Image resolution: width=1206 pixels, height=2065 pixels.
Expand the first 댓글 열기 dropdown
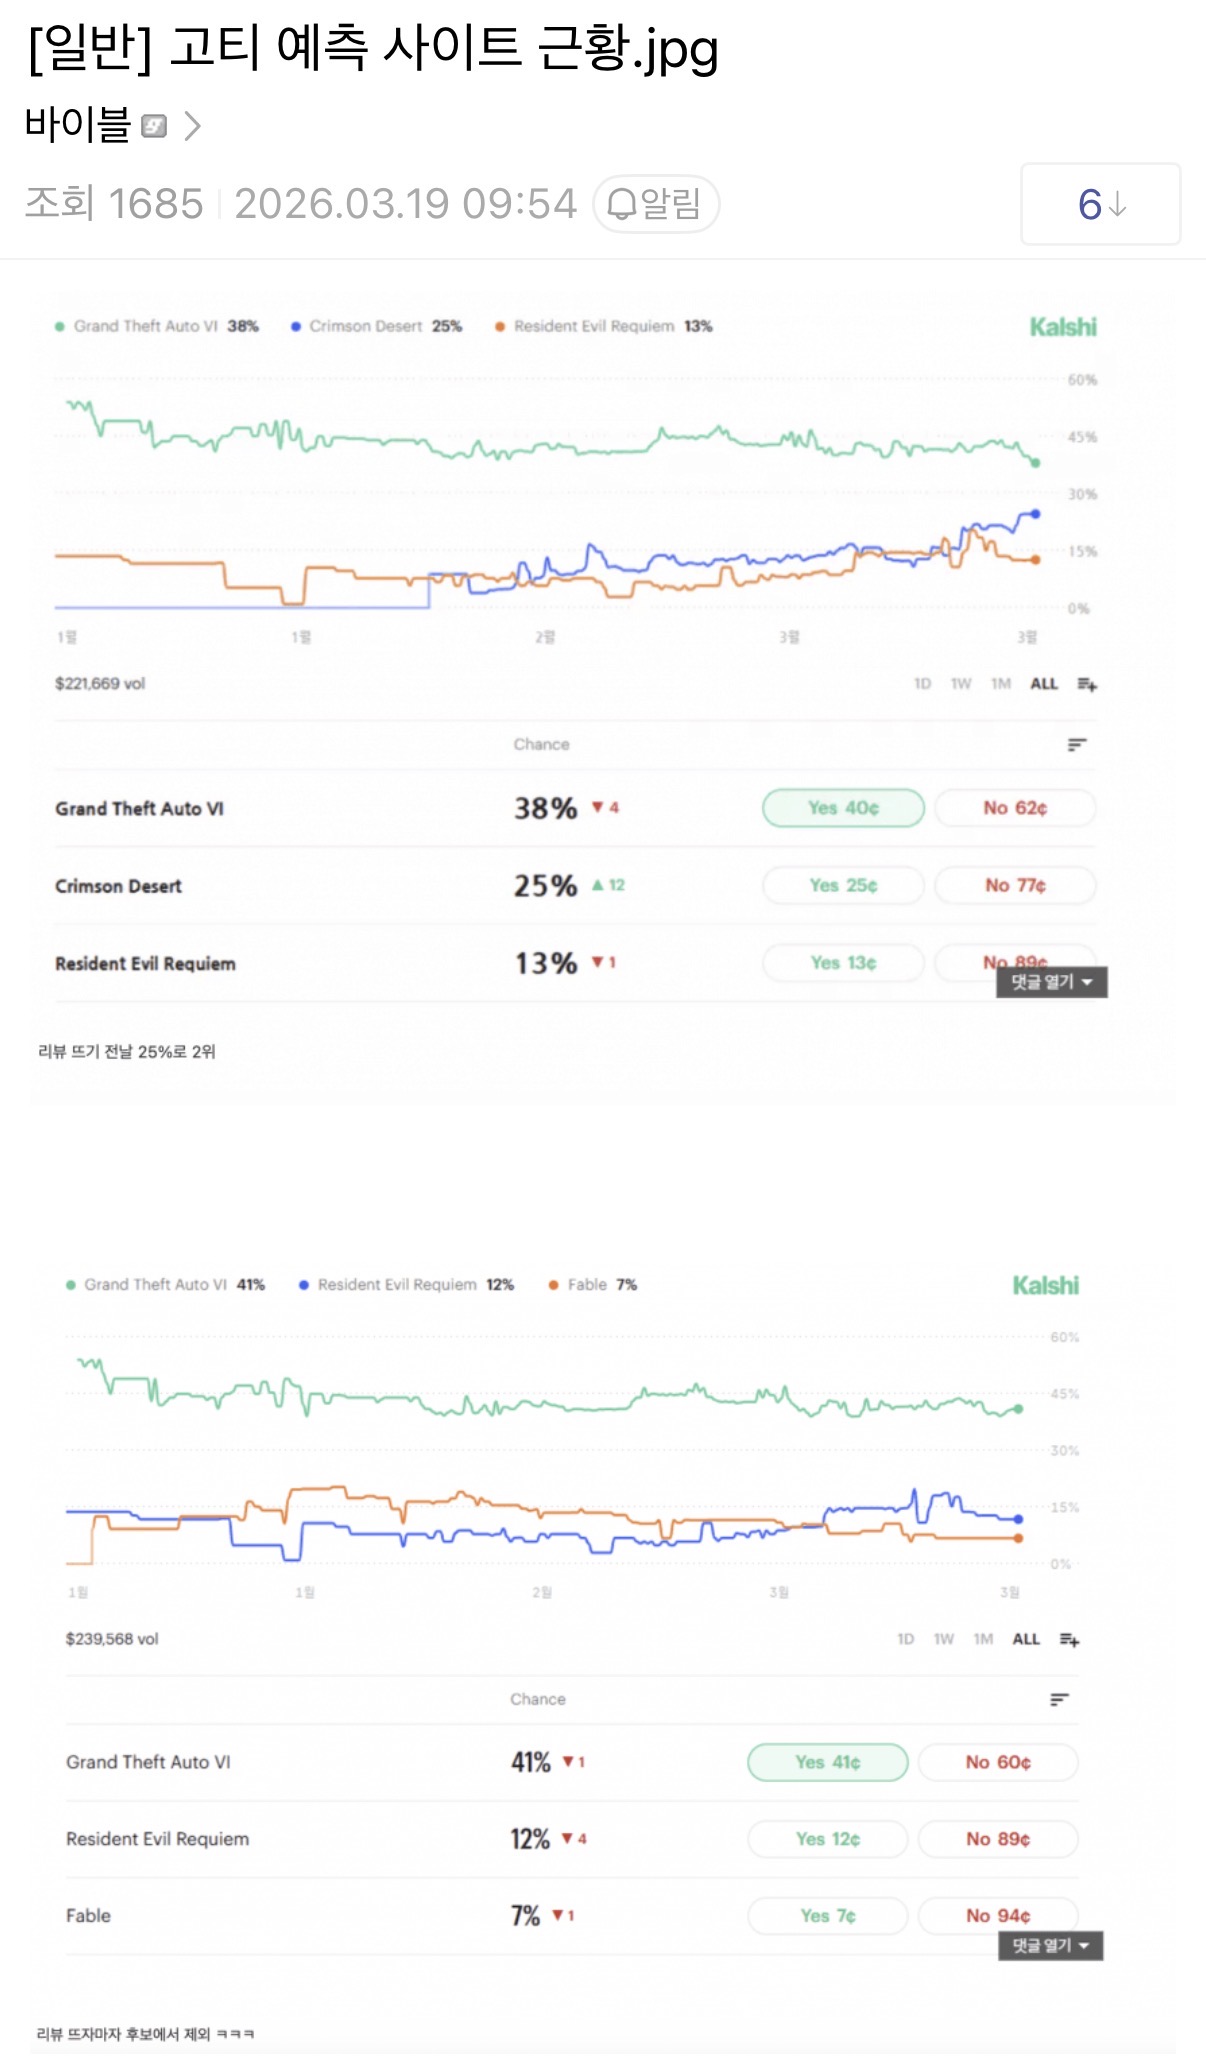tap(1051, 982)
